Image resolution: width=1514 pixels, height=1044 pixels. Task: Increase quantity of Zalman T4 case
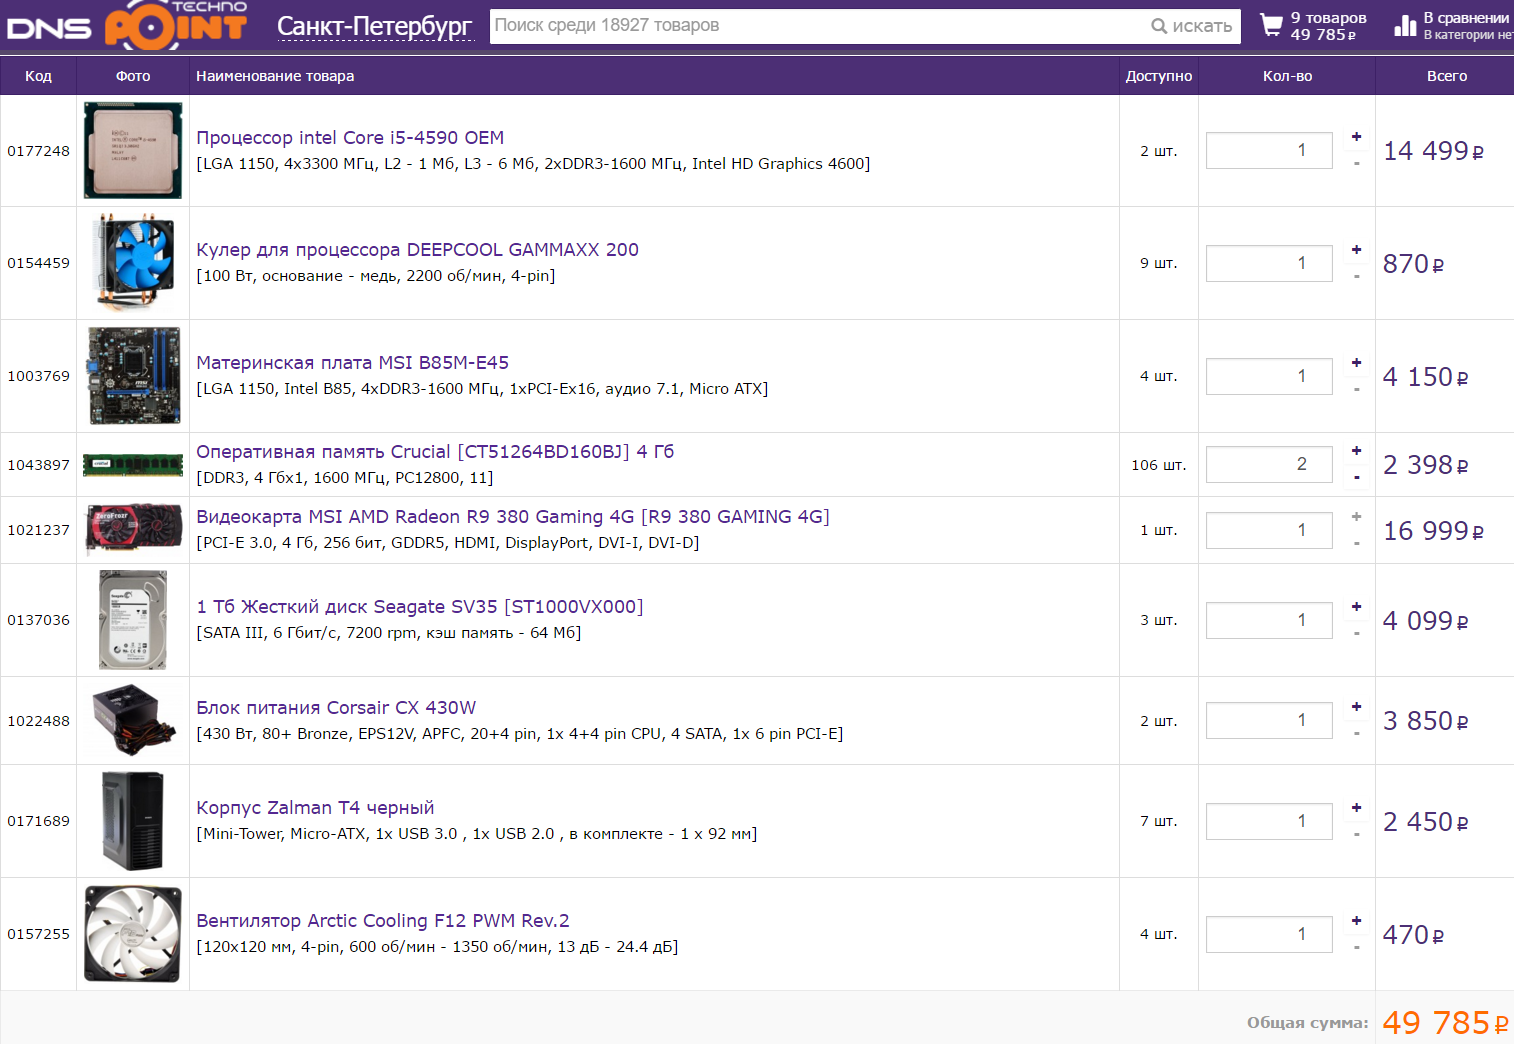tap(1356, 808)
